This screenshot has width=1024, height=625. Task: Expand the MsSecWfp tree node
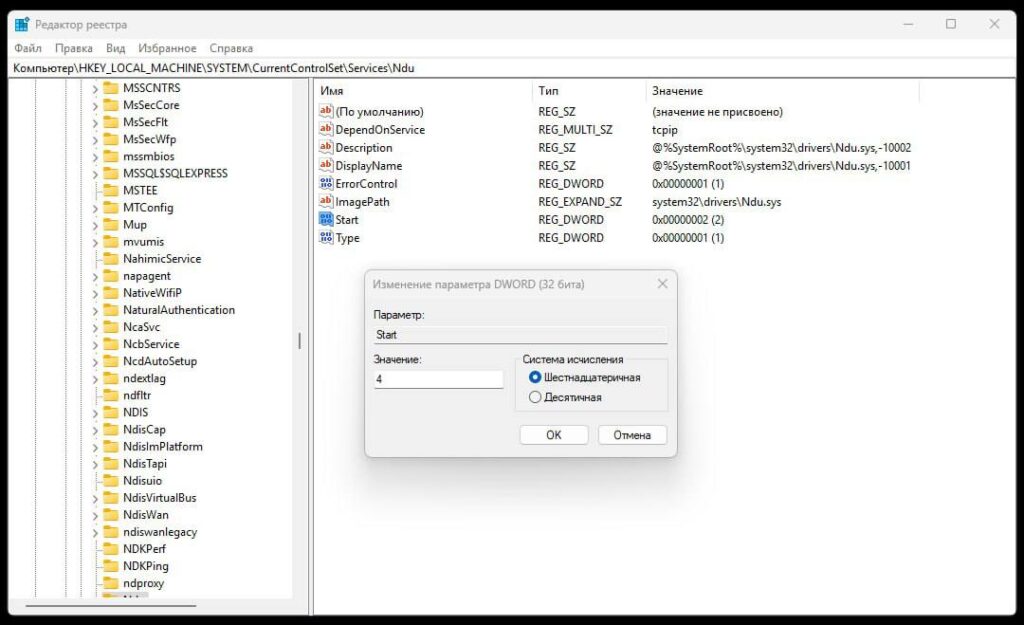pos(95,140)
